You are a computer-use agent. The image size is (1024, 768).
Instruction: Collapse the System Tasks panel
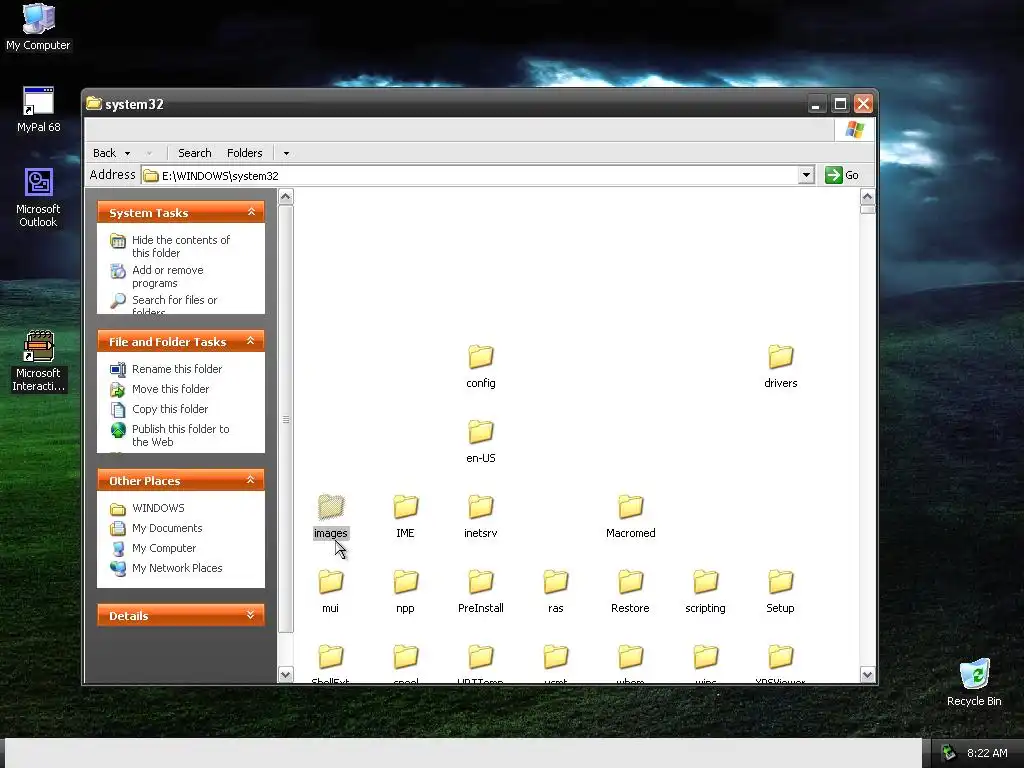[x=251, y=212]
